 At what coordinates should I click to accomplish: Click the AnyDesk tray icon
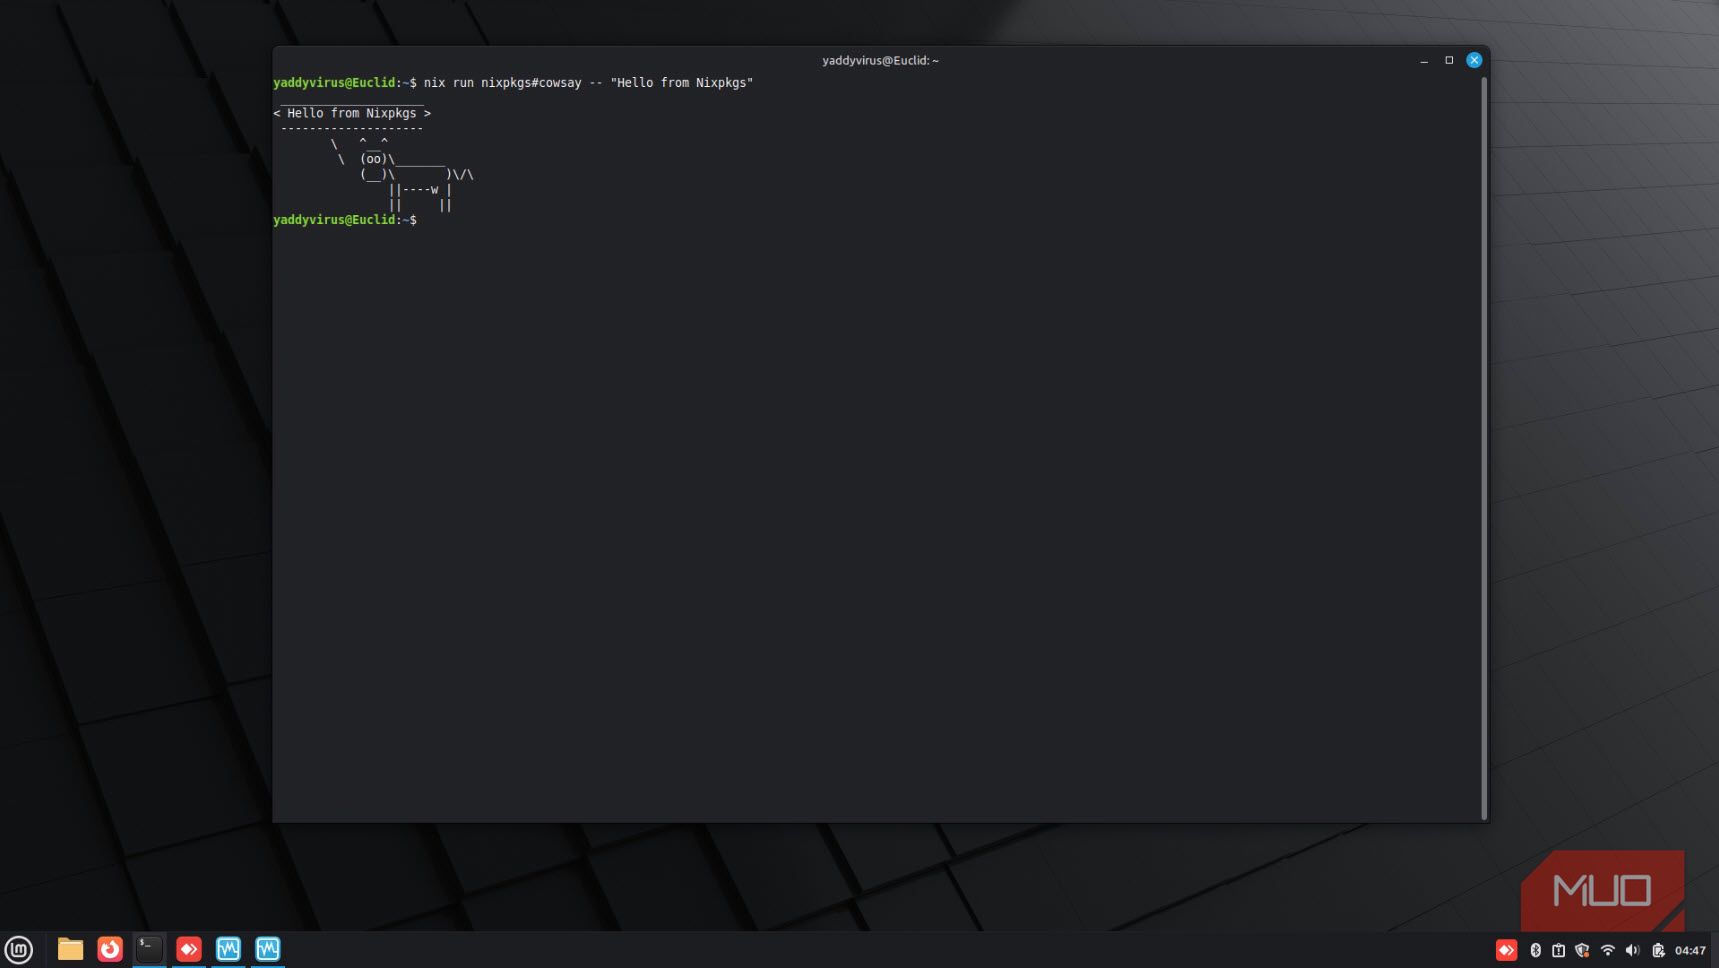tap(1506, 950)
